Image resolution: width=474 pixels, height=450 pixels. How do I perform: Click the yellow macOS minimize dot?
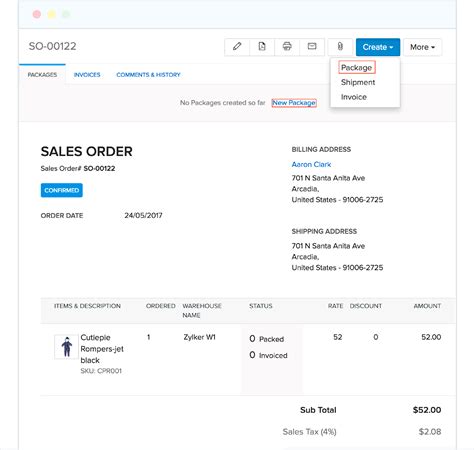point(52,14)
